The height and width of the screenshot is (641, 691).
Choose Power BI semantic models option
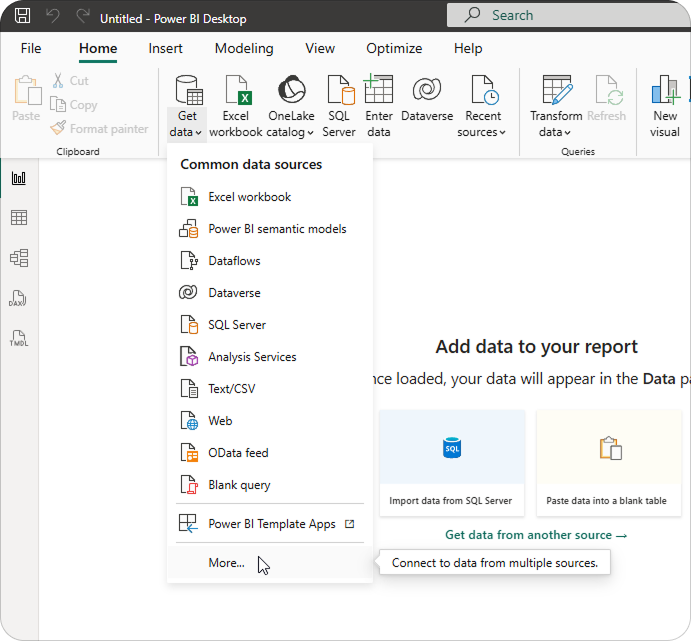(x=277, y=229)
